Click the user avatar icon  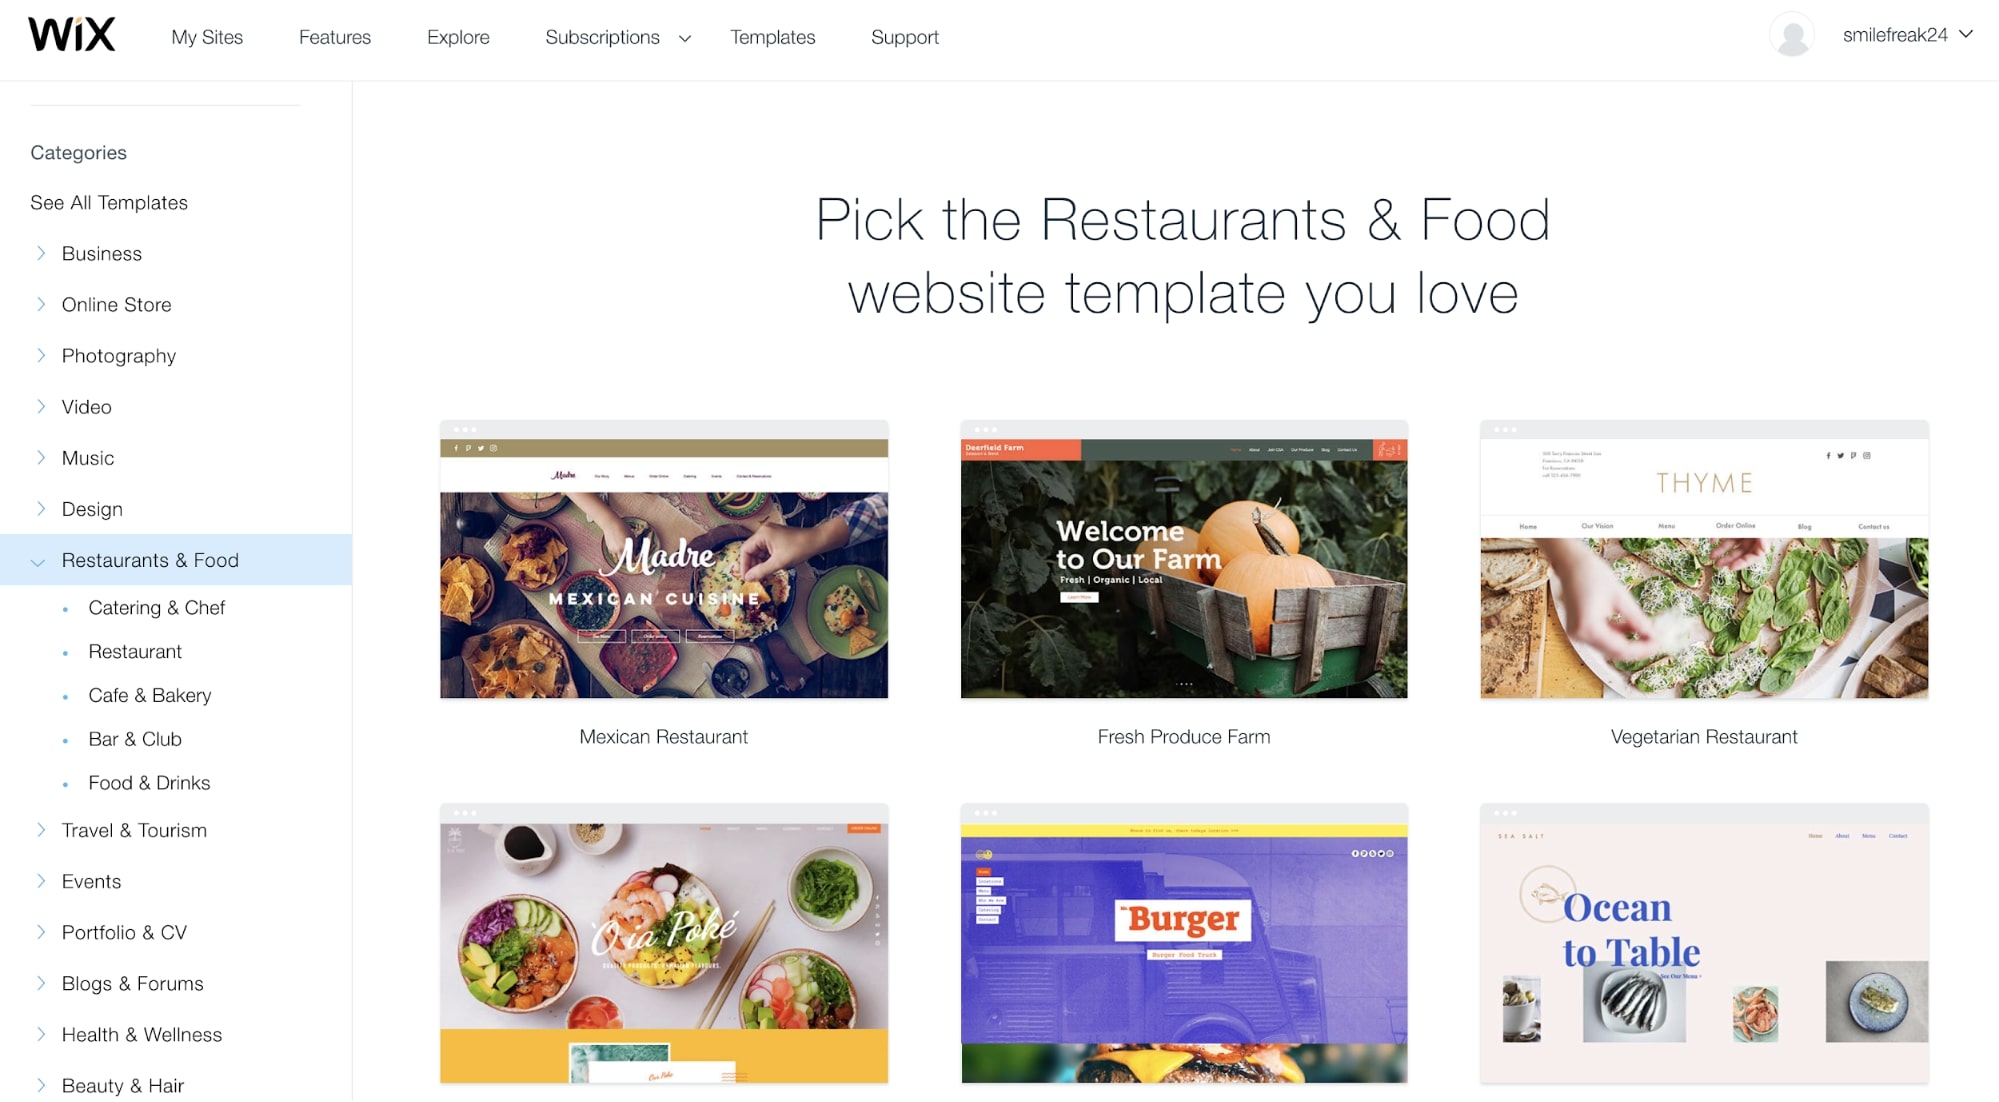click(x=1791, y=35)
